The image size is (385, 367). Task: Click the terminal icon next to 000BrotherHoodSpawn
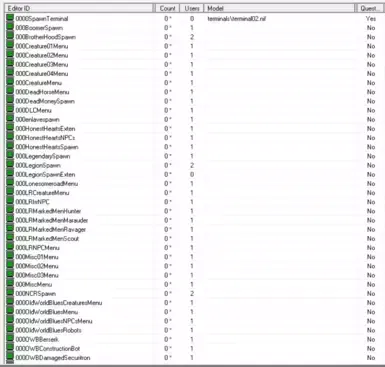pyautogui.click(x=10, y=37)
